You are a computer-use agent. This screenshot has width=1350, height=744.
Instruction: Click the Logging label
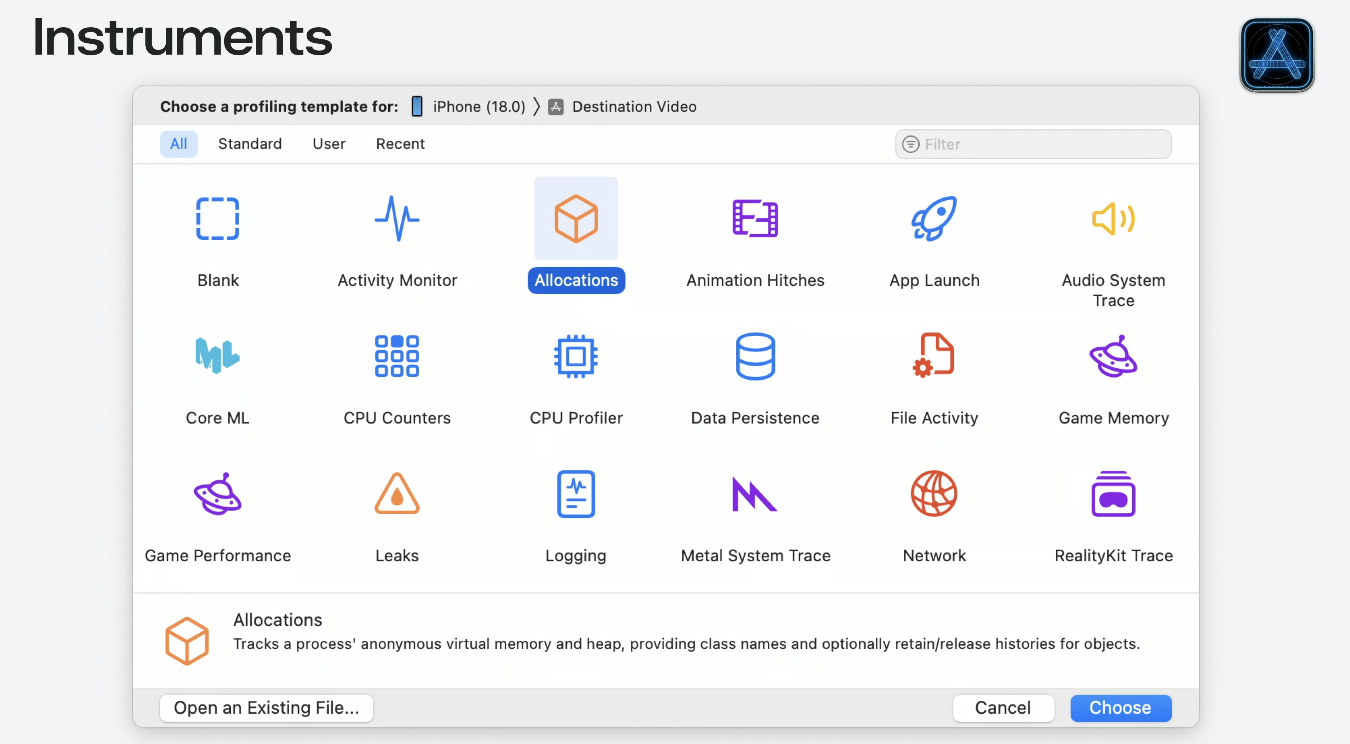click(x=576, y=556)
